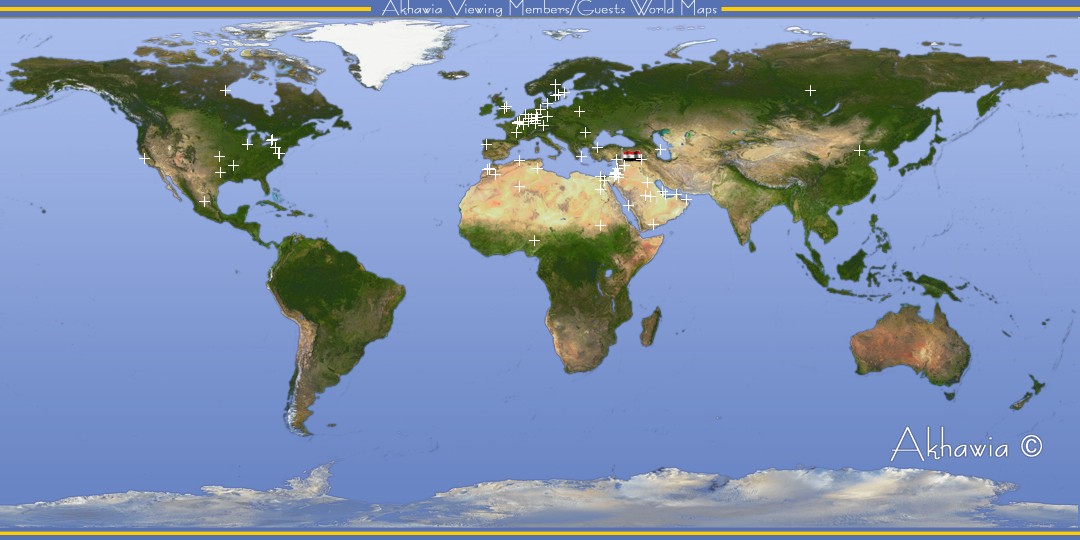Select the cross marker in Ukraine
Screen dimensions: 1080x540
pos(585,132)
